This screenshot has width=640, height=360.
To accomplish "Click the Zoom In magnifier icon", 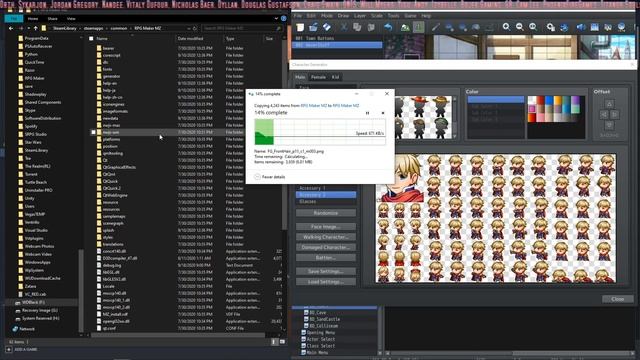I will point(506,27).
